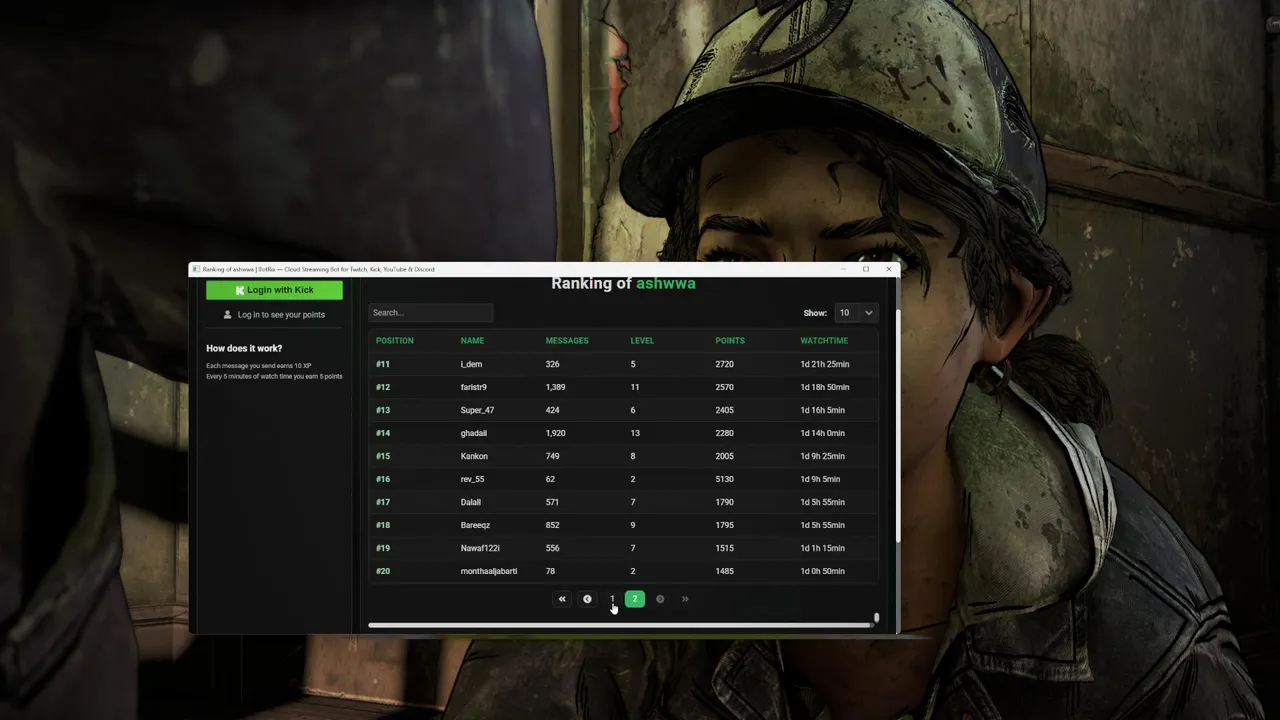The image size is (1280, 720).
Task: Click the last page double-arrow icon
Action: pos(685,599)
